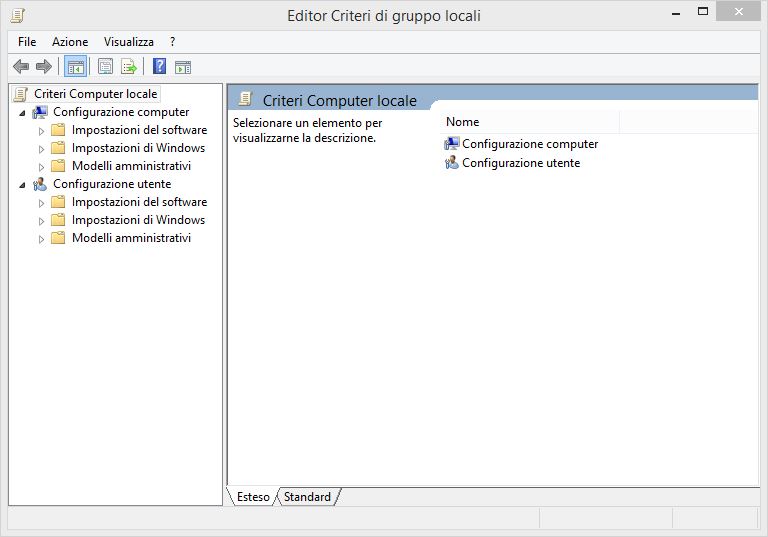Screen dimensions: 768x537
Task: Select Impostazioni di Windows label under Configurazione computer
Action: (x=139, y=148)
